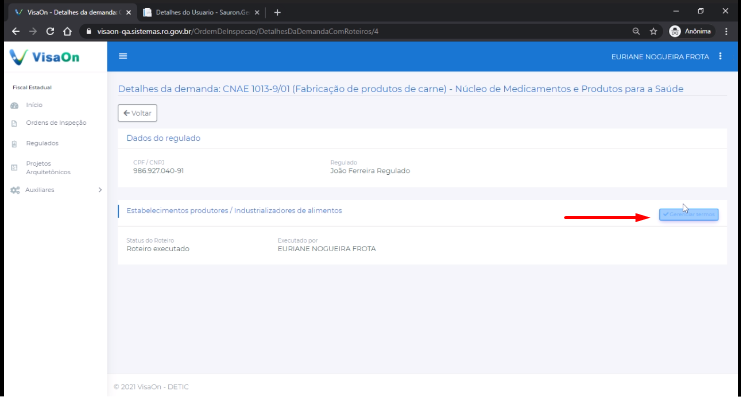Image resolution: width=741 pixels, height=397 pixels.
Task: Open a new browser tab
Action: 277,12
